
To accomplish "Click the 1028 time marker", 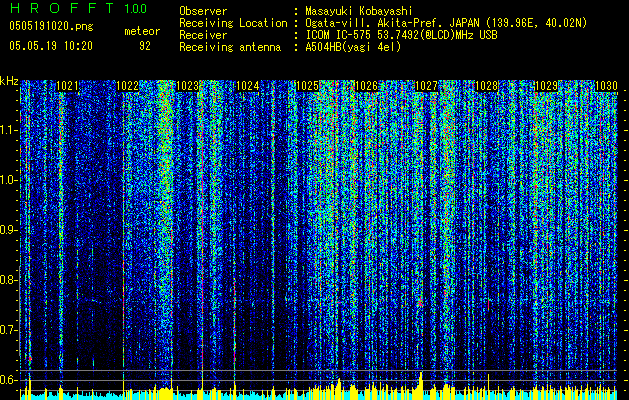I will [487, 86].
